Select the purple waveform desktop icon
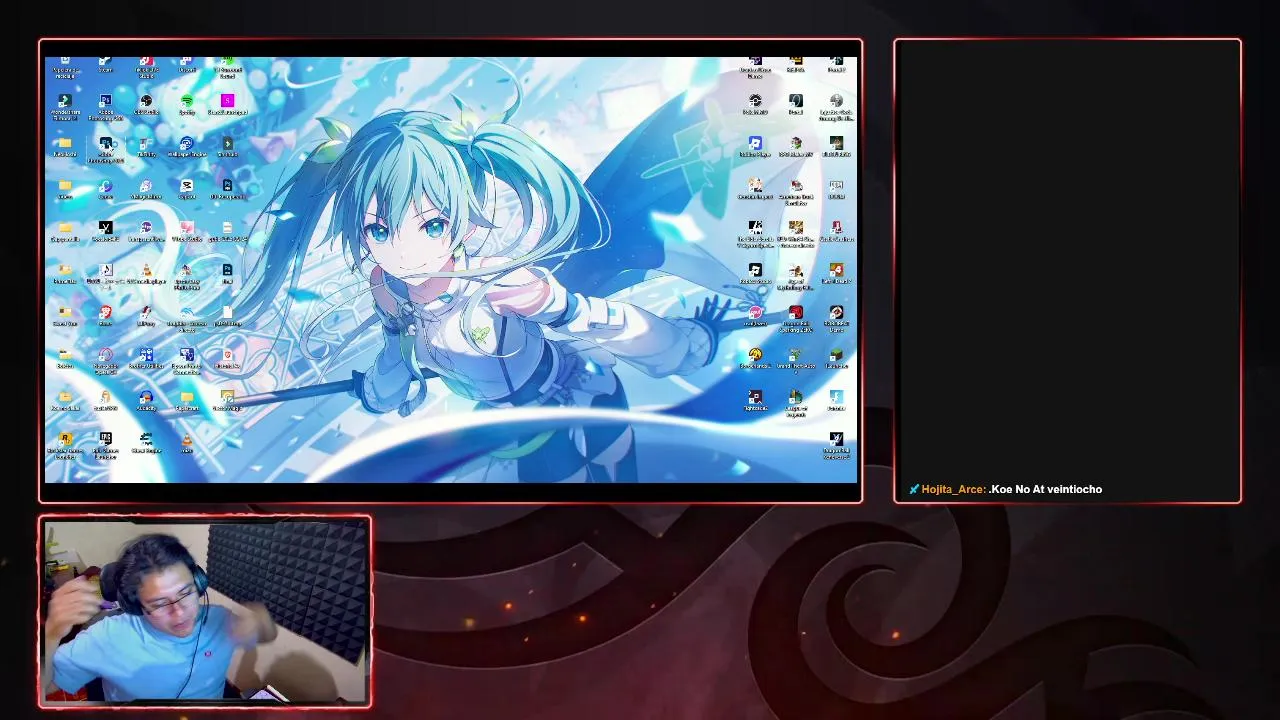Viewport: 1280px width, 720px height. pyautogui.click(x=146, y=227)
